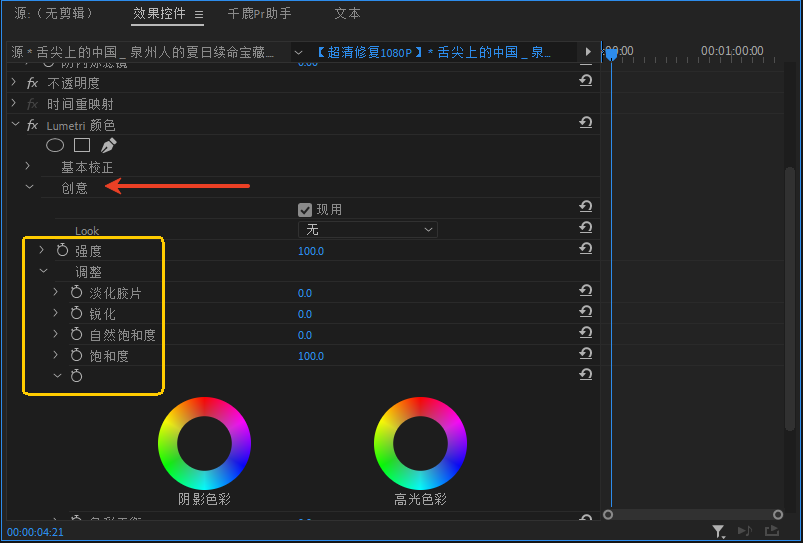
Task: Click the 淡化胶片 value 0.0
Action: coord(305,293)
